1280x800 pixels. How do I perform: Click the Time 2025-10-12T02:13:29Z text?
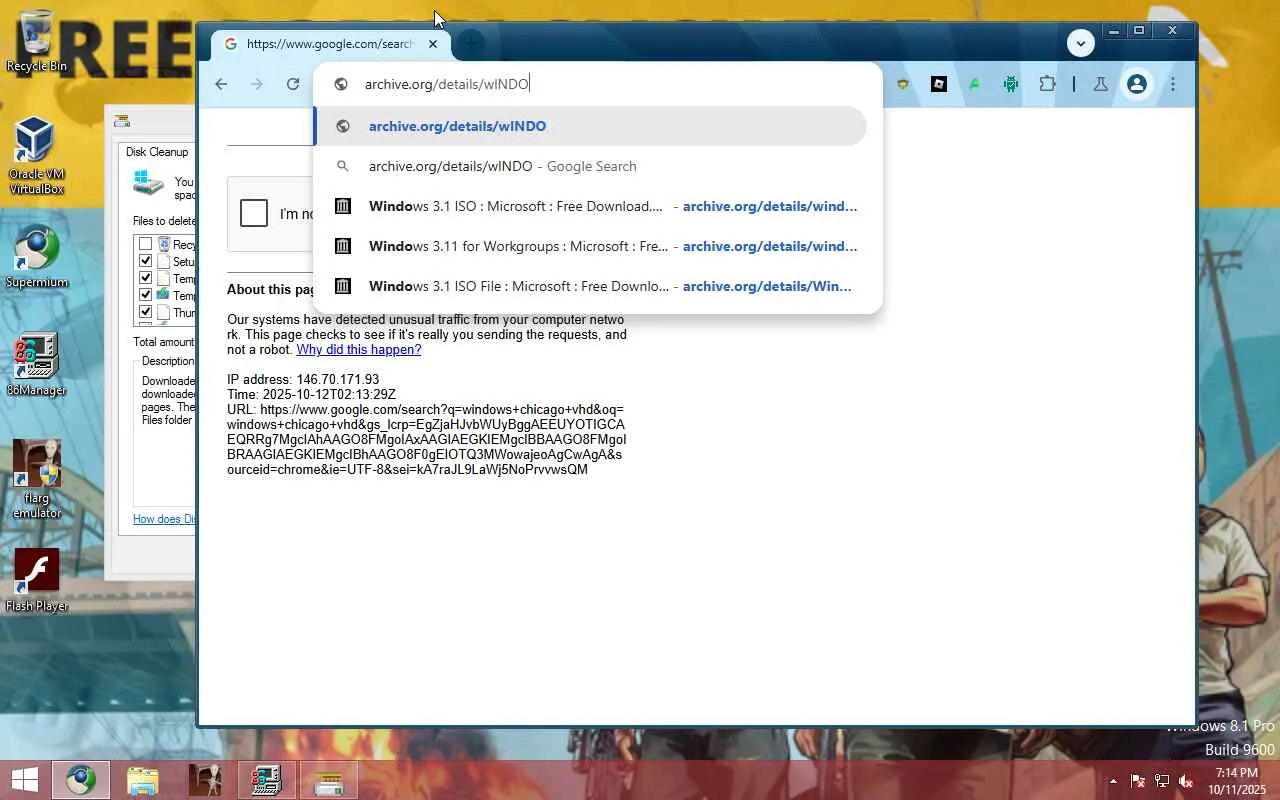pos(311,395)
